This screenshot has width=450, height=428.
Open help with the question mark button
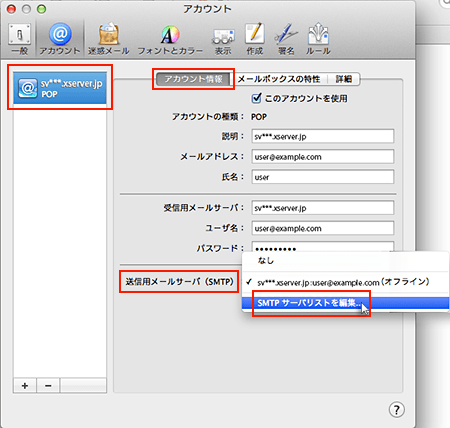point(397,409)
